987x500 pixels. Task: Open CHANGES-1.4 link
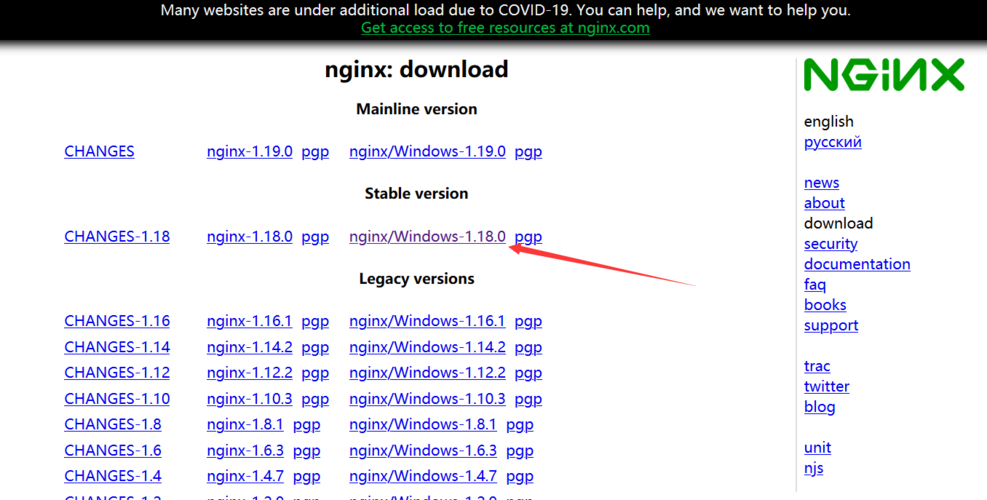pyautogui.click(x=113, y=476)
